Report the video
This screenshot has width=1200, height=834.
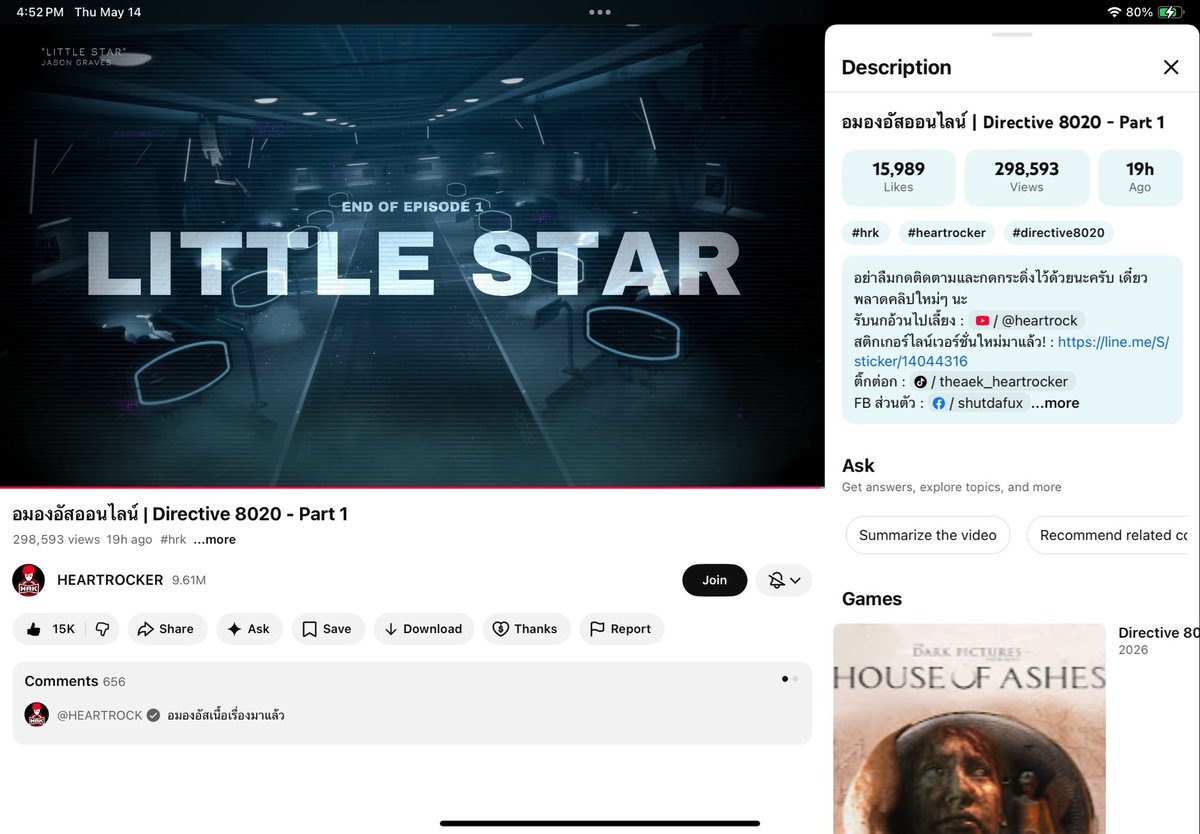point(621,629)
